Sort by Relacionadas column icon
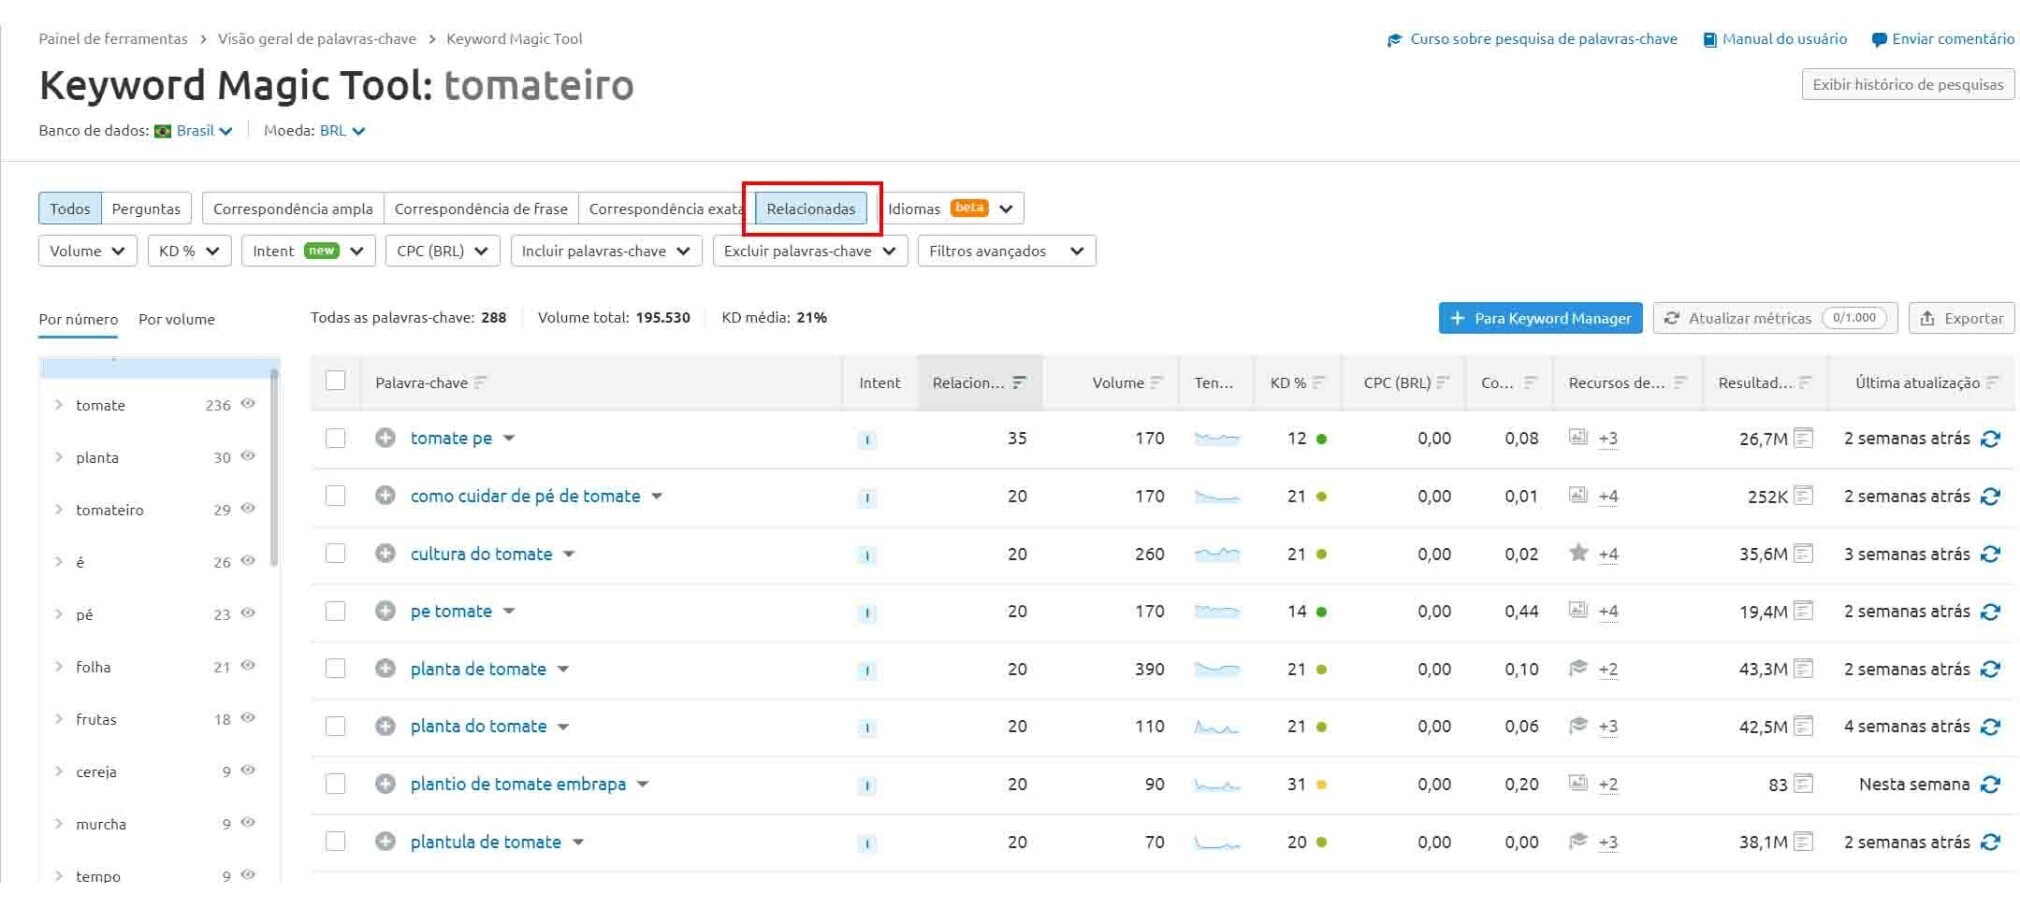The image size is (2020, 908). 1019,383
